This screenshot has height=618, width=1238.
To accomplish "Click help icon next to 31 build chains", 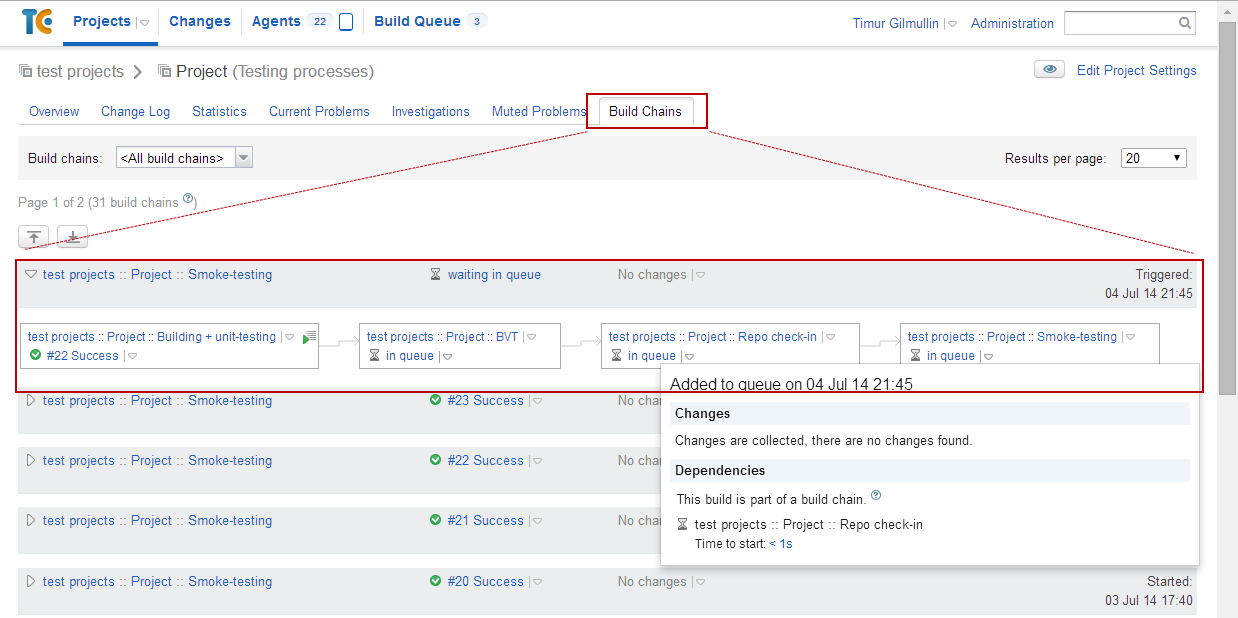I will [188, 199].
